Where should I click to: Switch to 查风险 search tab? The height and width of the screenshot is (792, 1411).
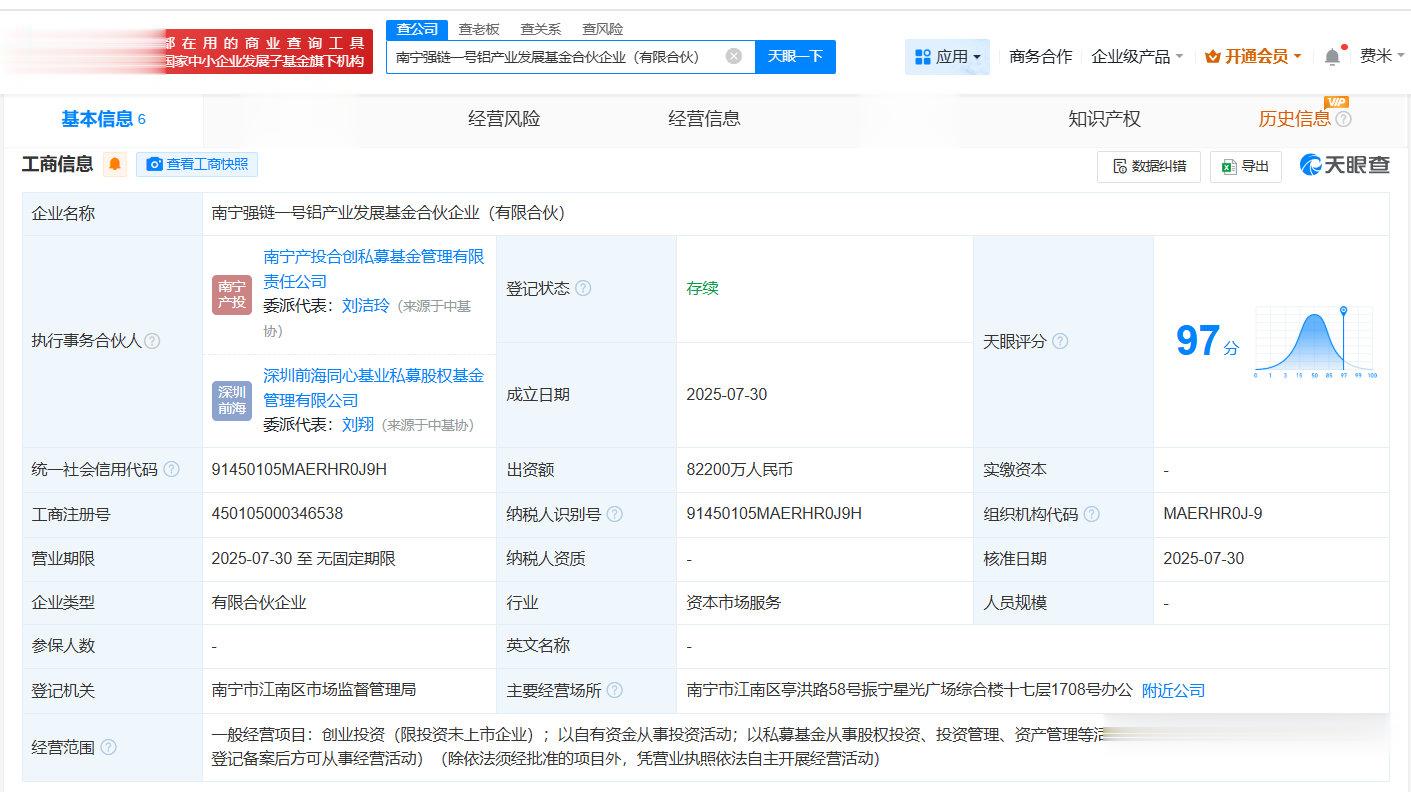pyautogui.click(x=603, y=29)
